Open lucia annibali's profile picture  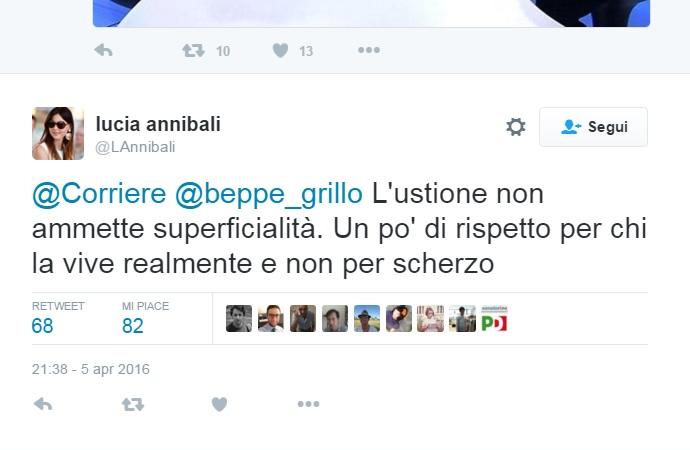pos(58,133)
